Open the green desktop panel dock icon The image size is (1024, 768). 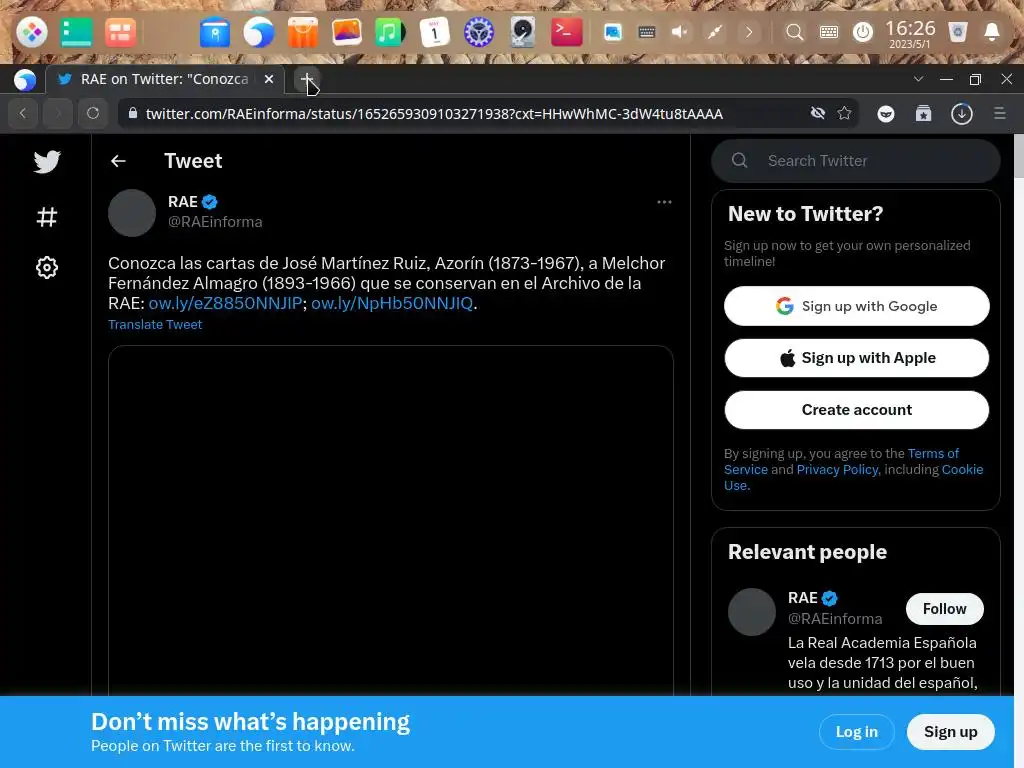76,31
